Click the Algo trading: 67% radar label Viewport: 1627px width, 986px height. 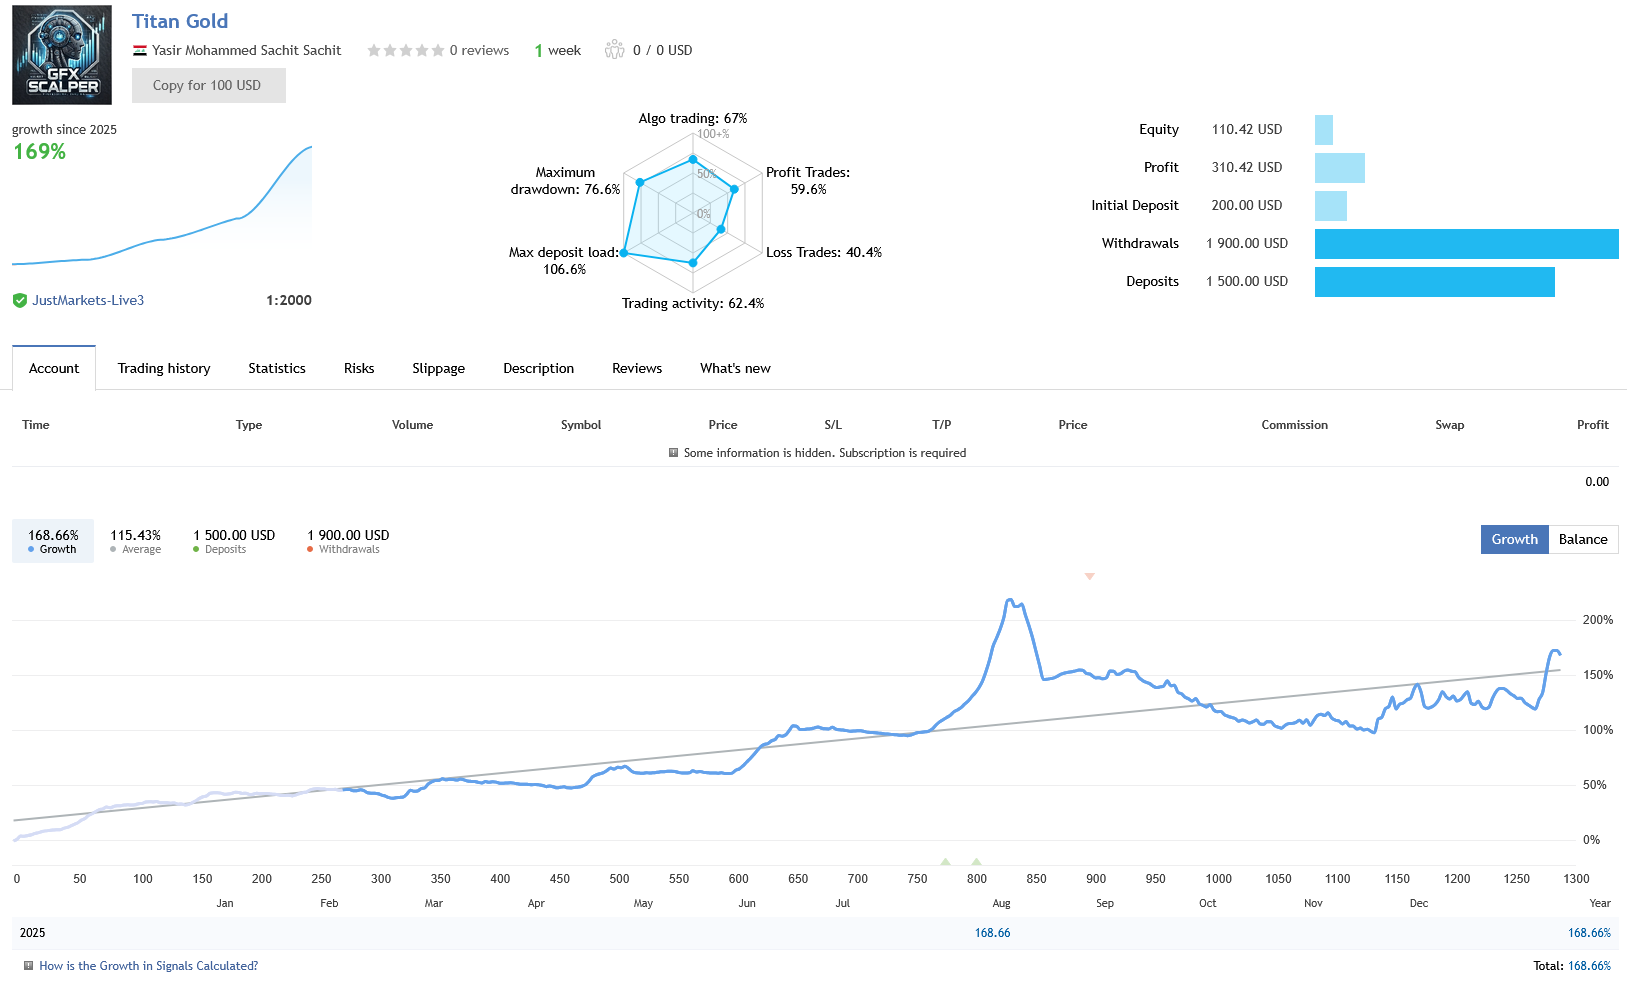pos(693,118)
